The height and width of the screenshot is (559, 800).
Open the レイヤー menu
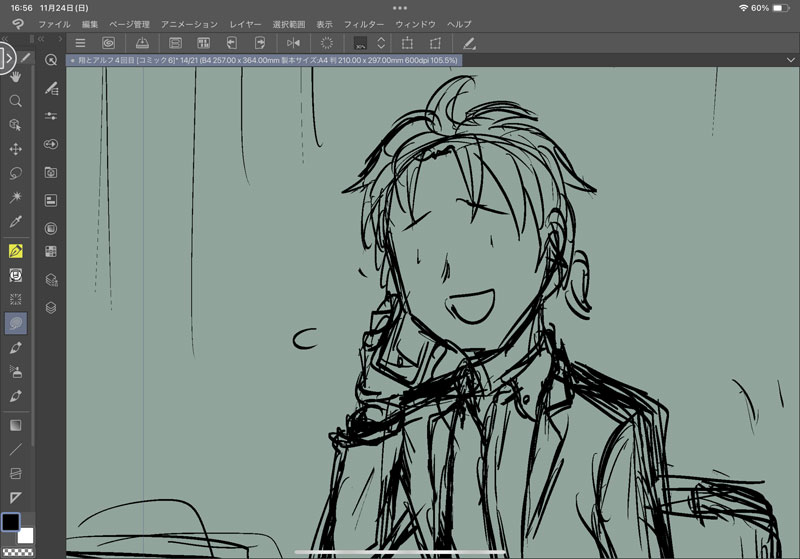point(245,23)
